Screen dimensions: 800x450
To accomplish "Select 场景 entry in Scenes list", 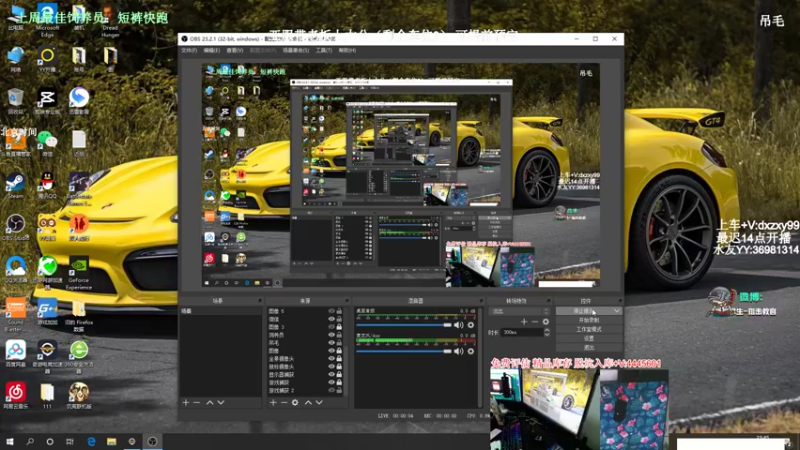I will 220,311.
